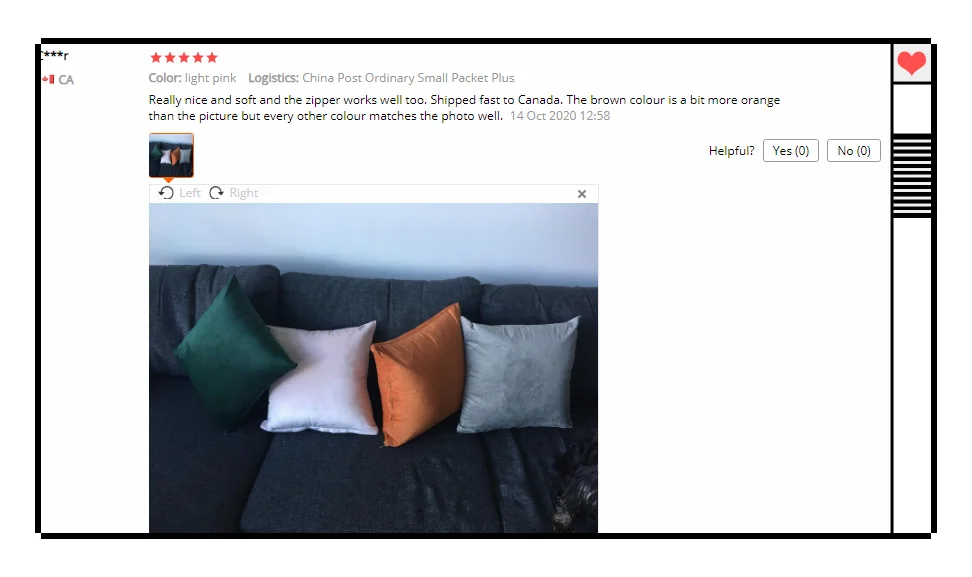Click the 'Right' rotate label
The height and width of the screenshot is (577, 972).
pyautogui.click(x=244, y=193)
